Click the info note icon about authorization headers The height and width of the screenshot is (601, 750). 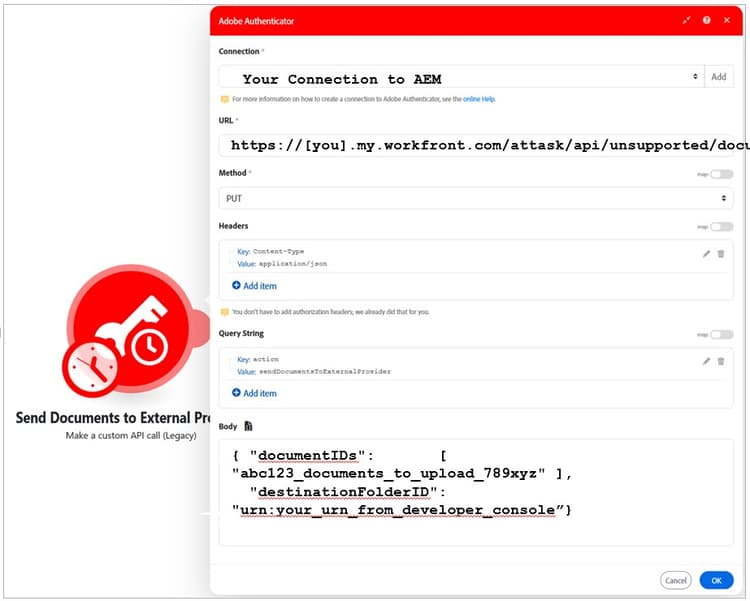[x=224, y=312]
